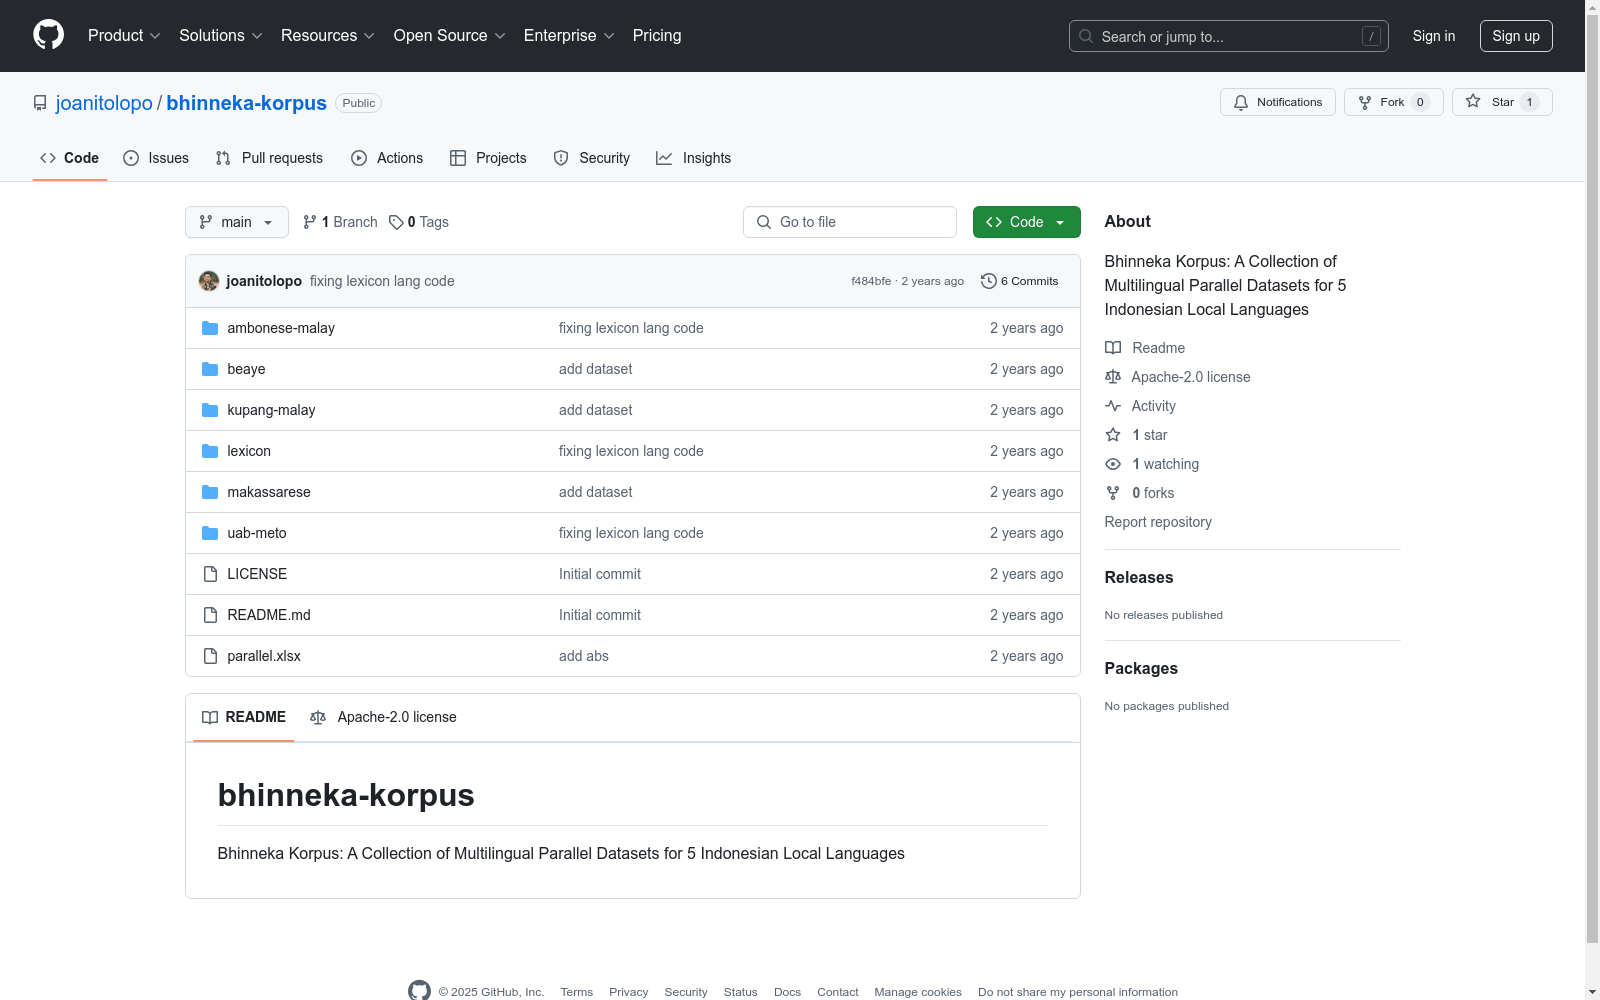The height and width of the screenshot is (1000, 1600).
Task: Click the kupang-malay folder icon
Action: (210, 410)
